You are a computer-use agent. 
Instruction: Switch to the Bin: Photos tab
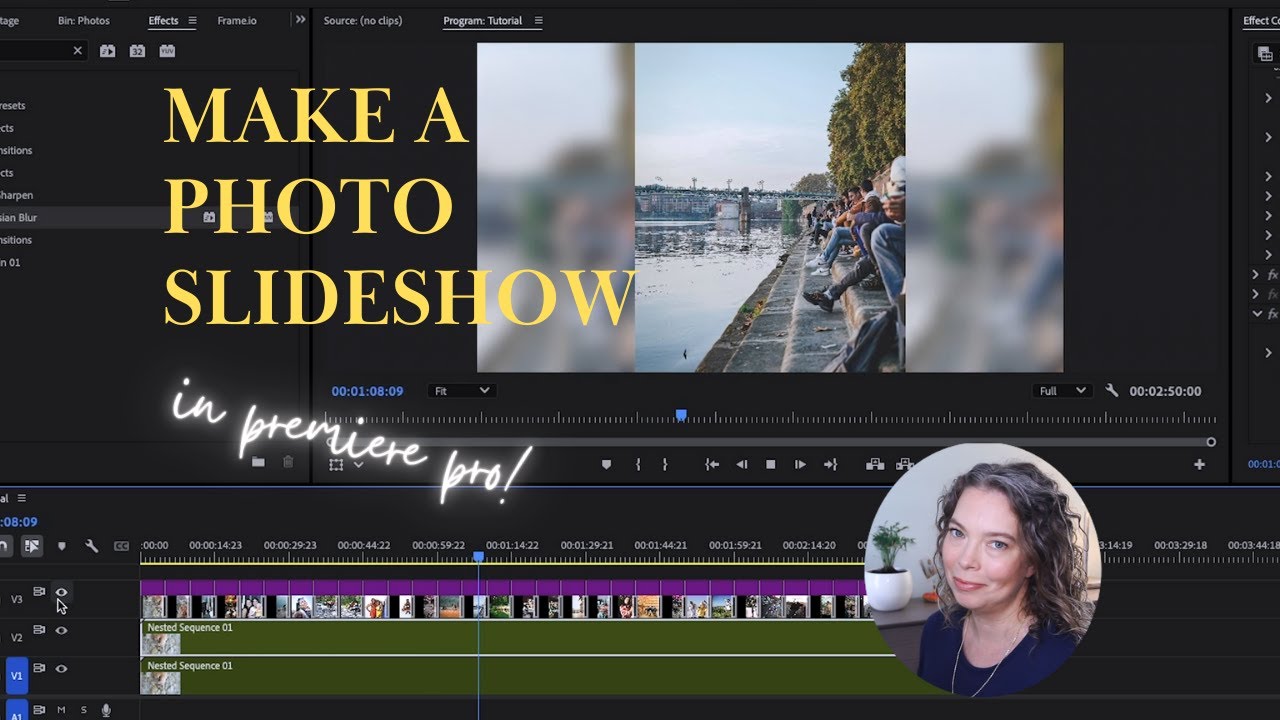[84, 21]
